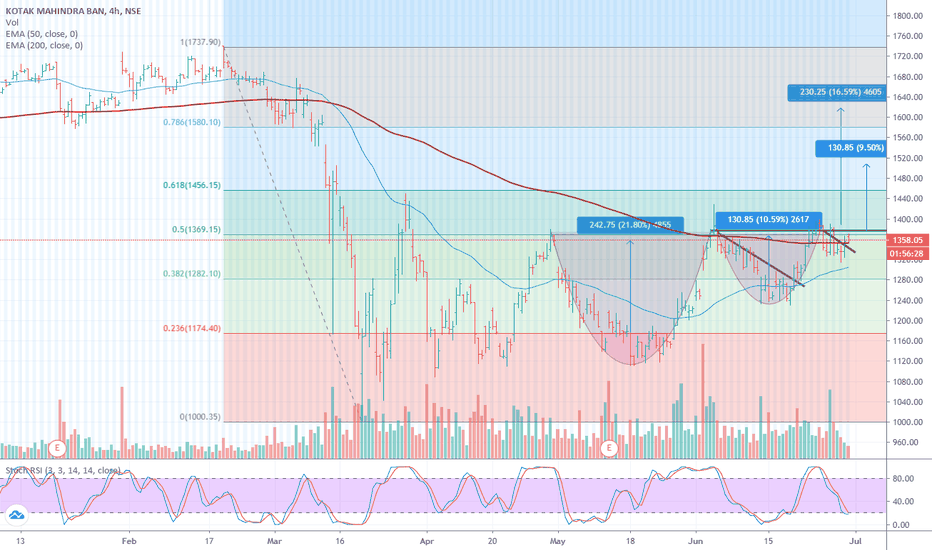This screenshot has height=550, width=932.
Task: Click the 1000.00 price axis value
Action: 908,422
